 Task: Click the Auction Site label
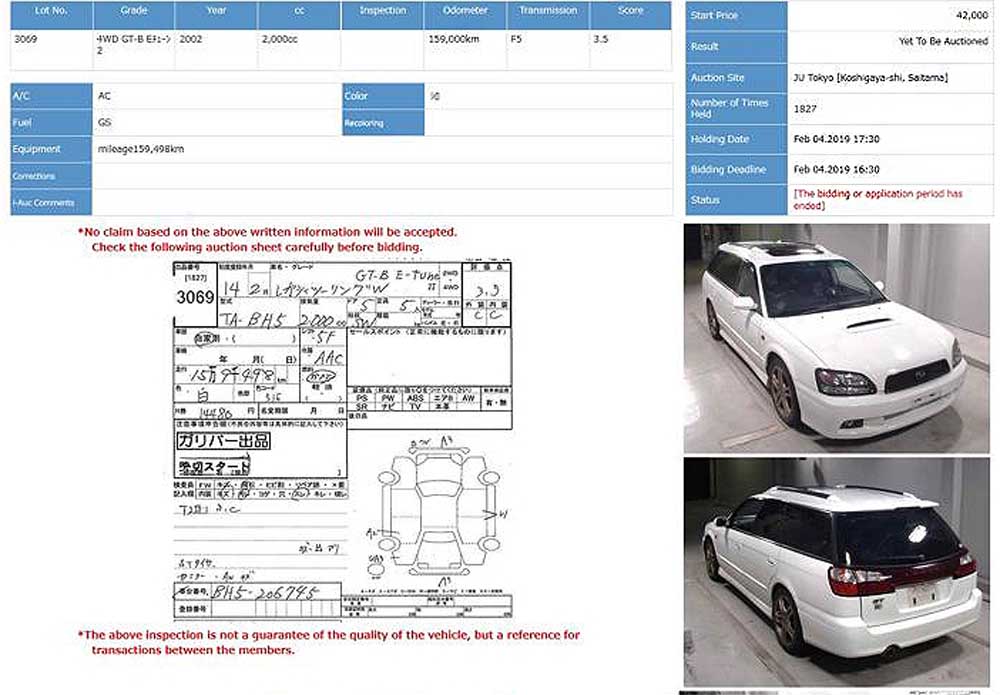tap(737, 78)
